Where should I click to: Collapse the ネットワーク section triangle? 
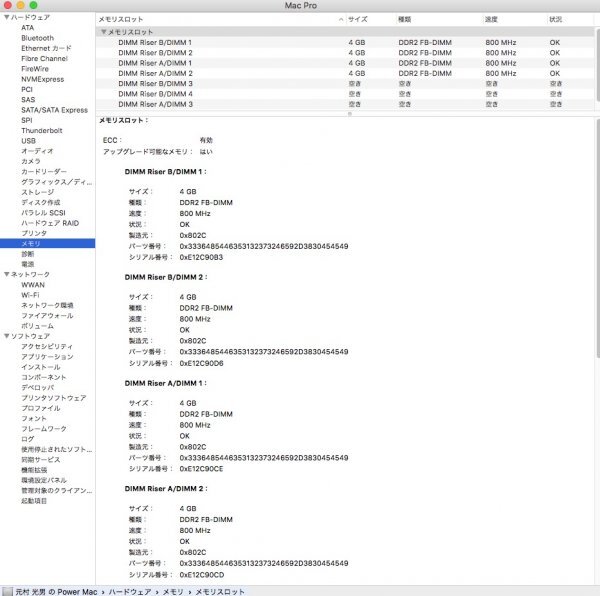pyautogui.click(x=7, y=274)
